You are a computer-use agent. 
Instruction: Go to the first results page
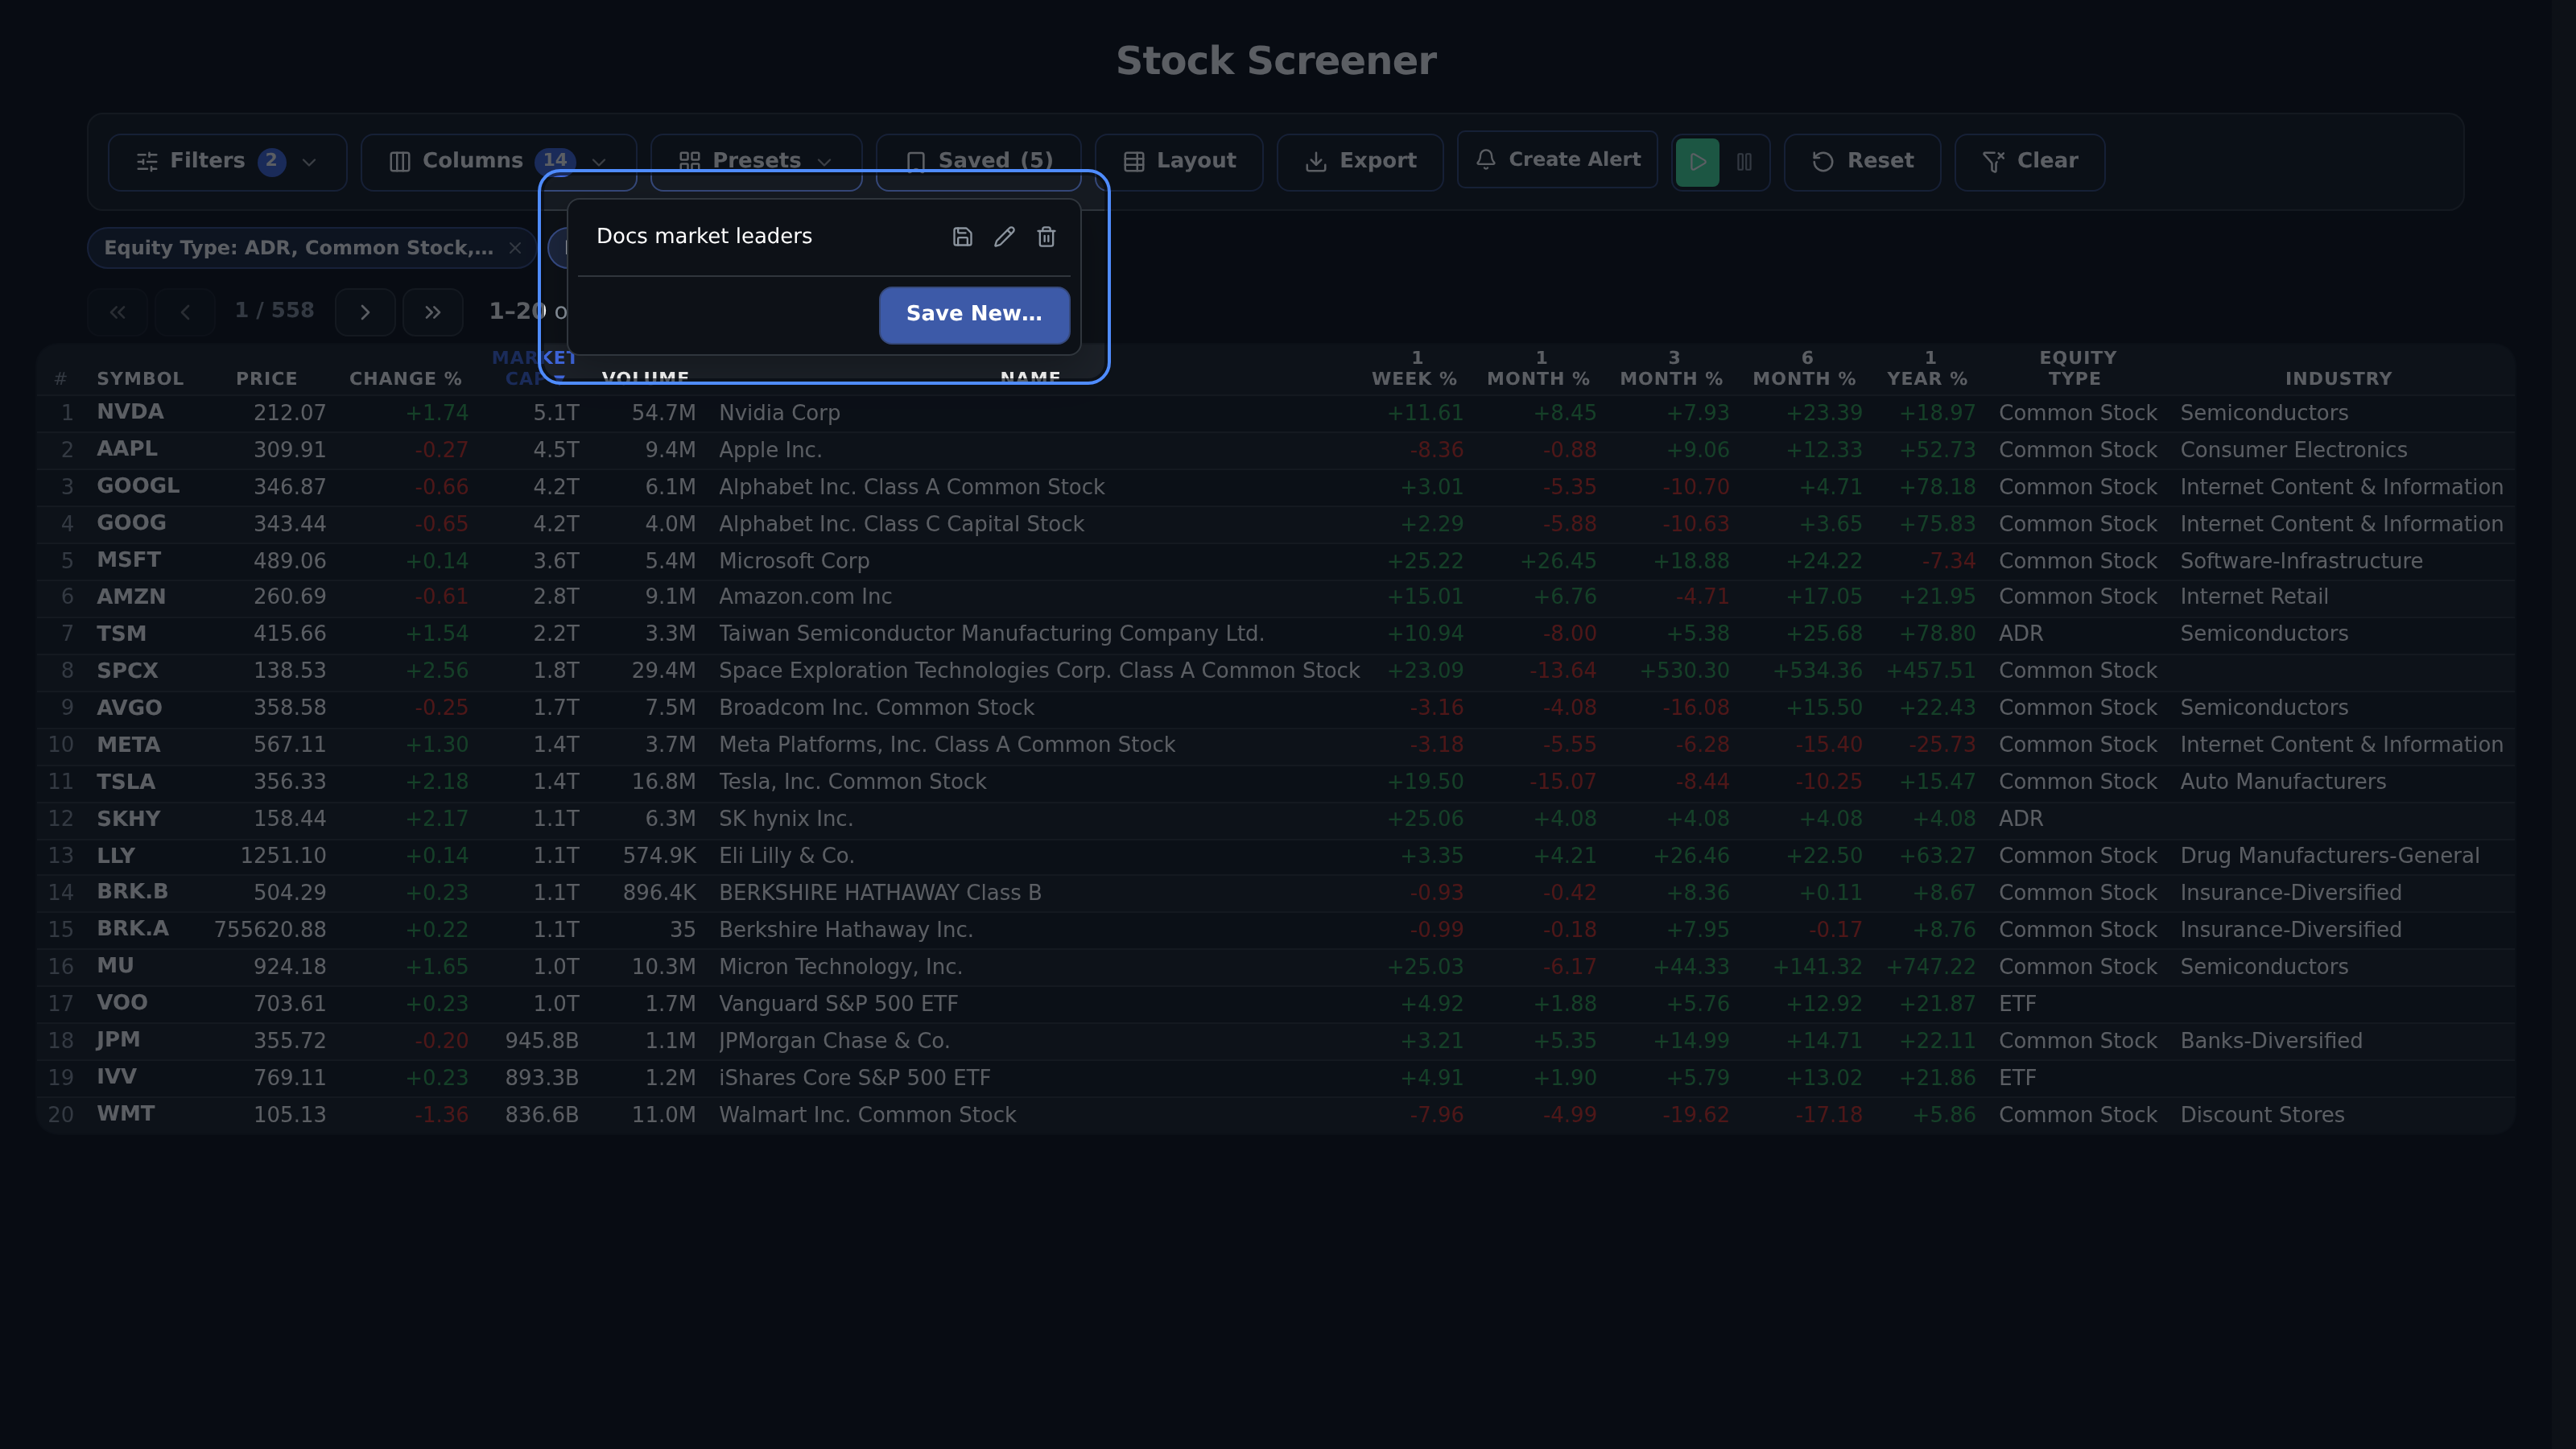pos(117,312)
